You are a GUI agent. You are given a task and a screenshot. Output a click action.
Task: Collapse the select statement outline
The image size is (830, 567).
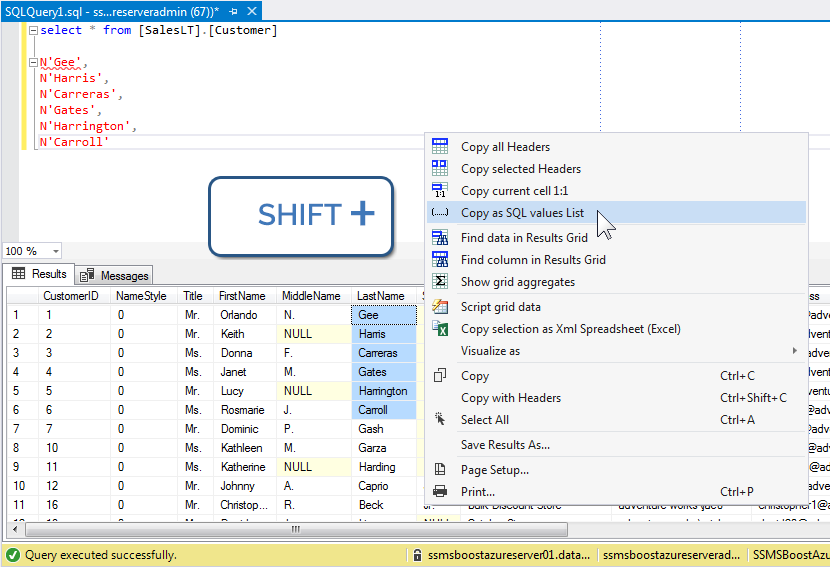click(x=33, y=30)
